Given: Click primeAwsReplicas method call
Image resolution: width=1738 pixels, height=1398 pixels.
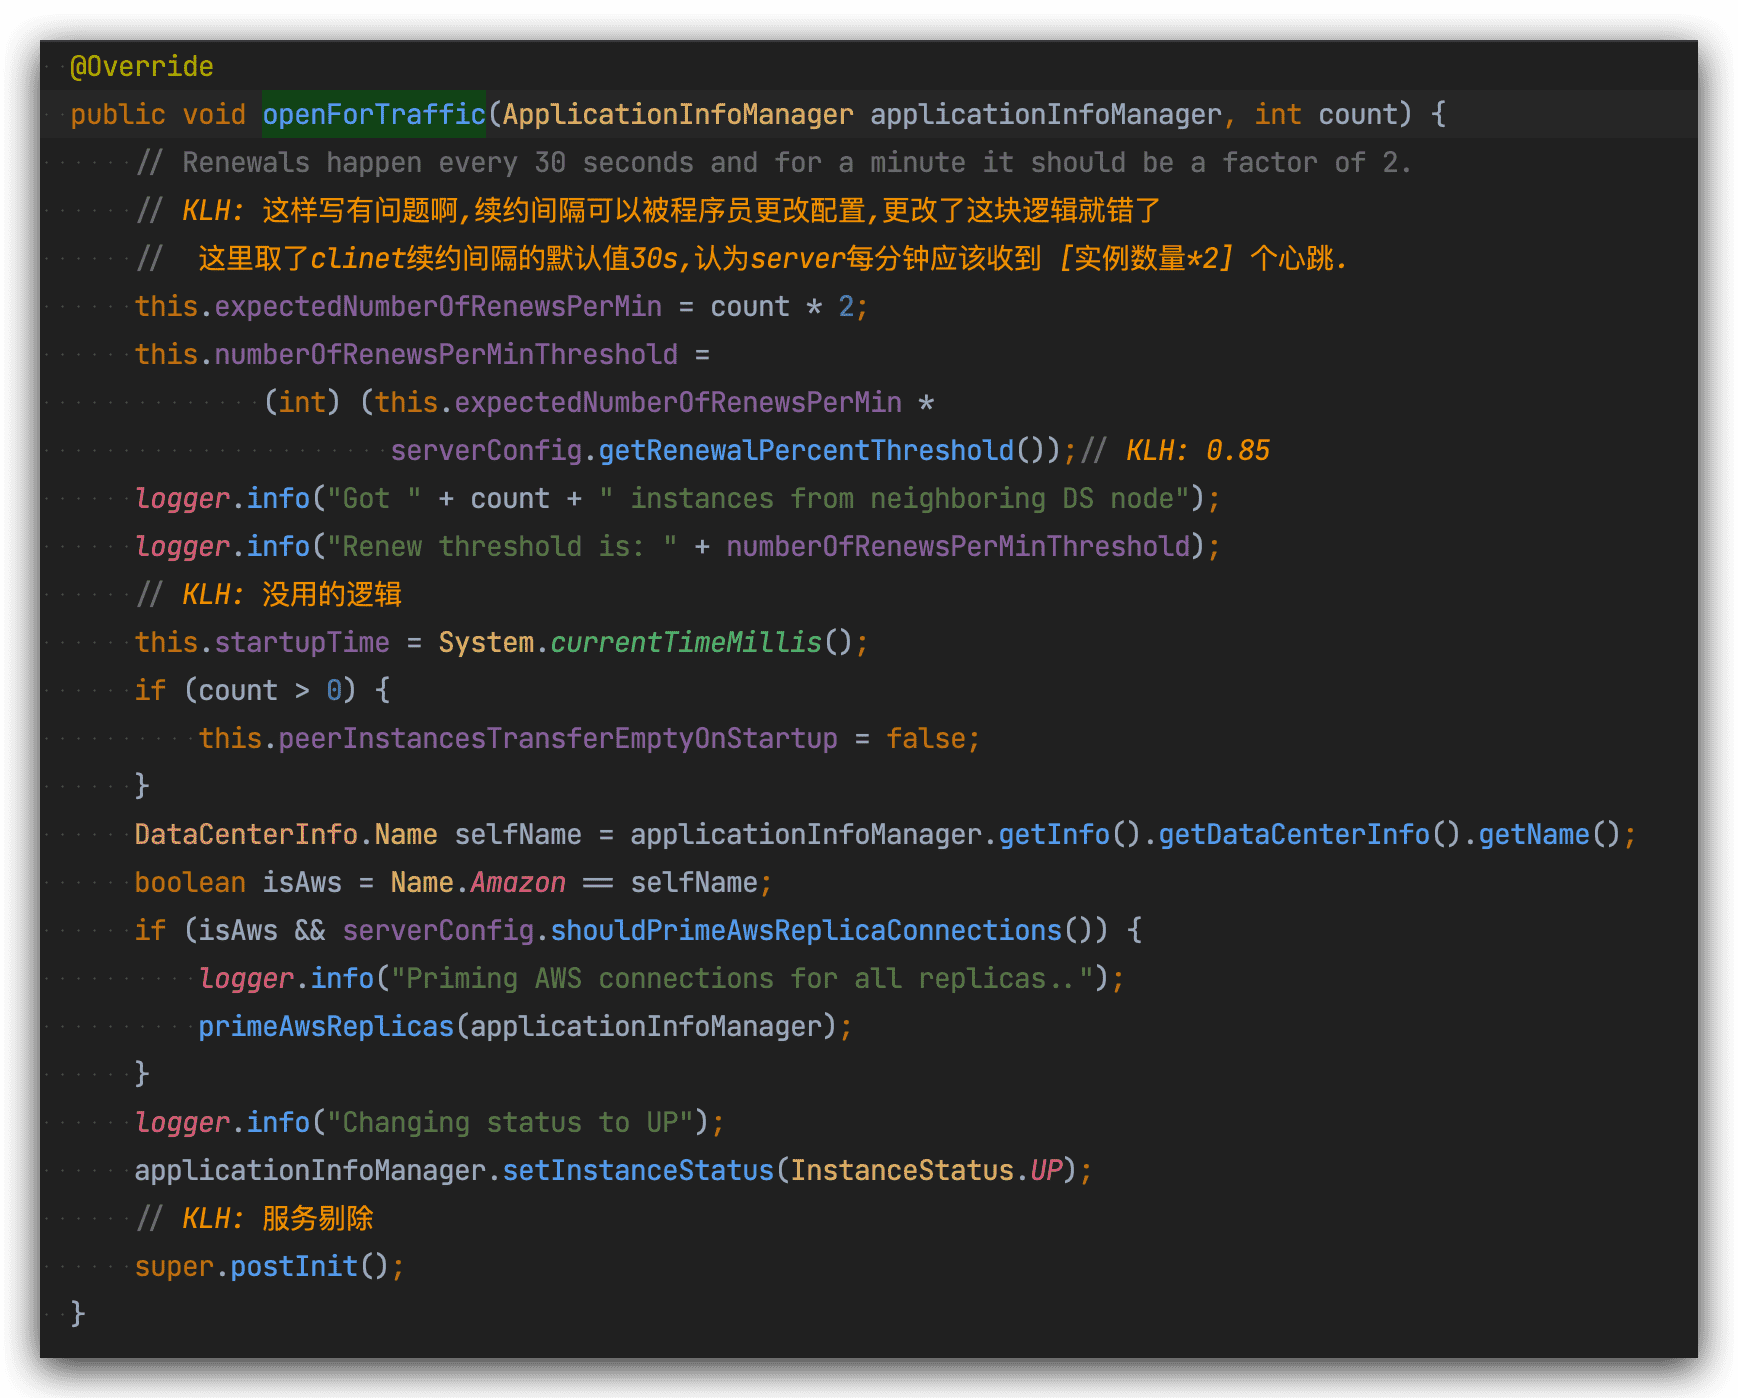Looking at the screenshot, I should 326,1026.
